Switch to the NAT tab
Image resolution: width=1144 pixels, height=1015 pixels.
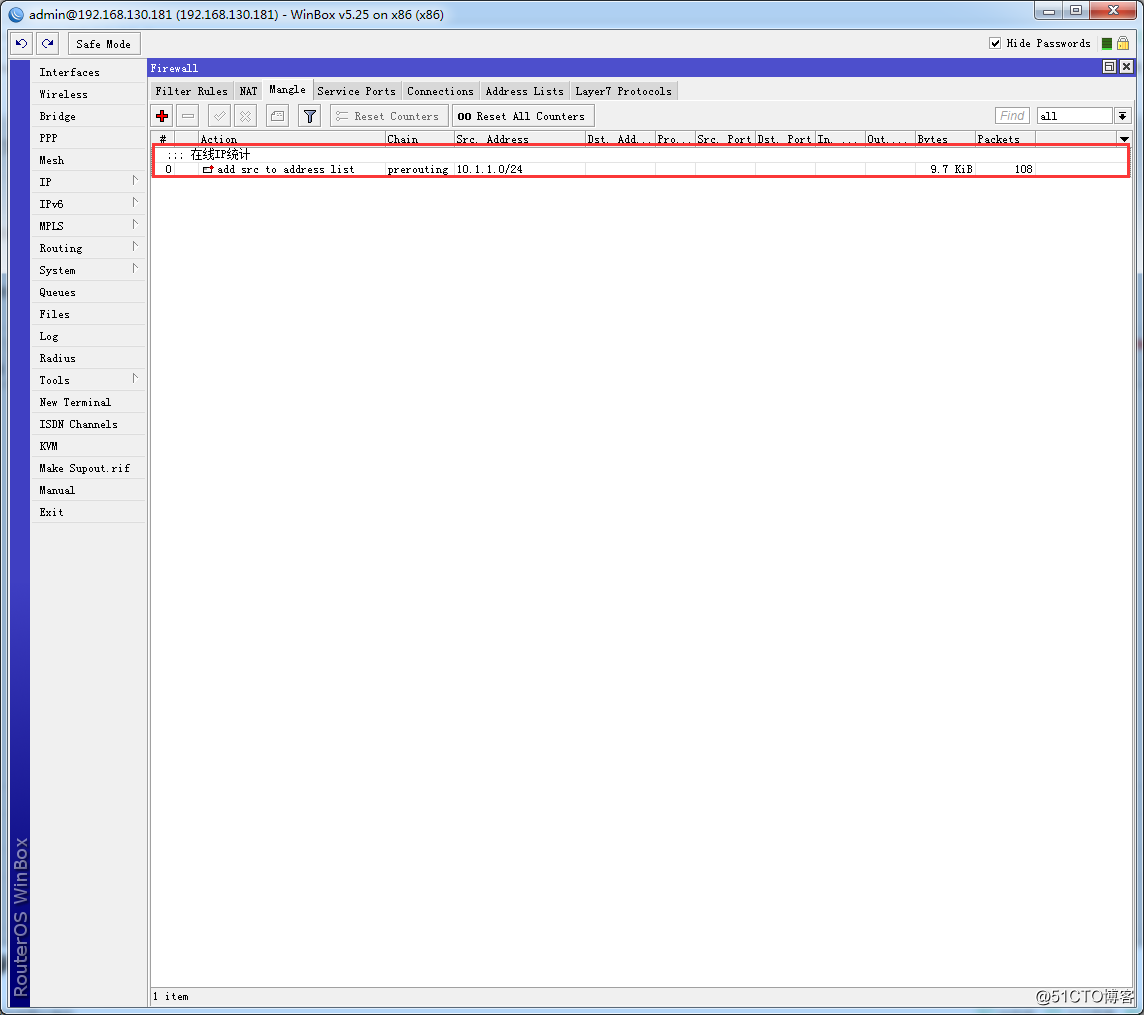pyautogui.click(x=248, y=91)
